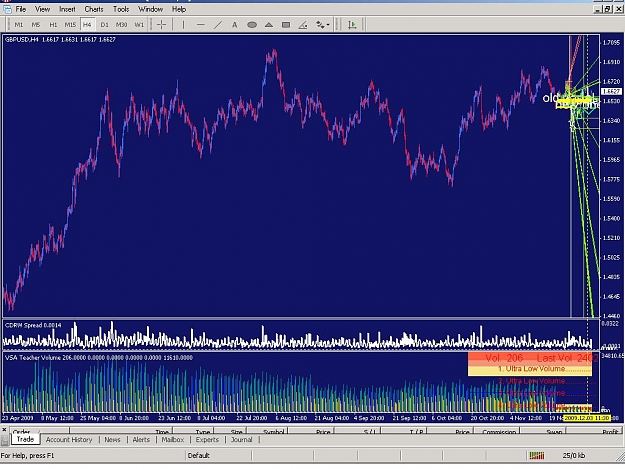Viewport: 625px width, 469px height.
Task: Open the Account History tab
Action: [x=69, y=440]
